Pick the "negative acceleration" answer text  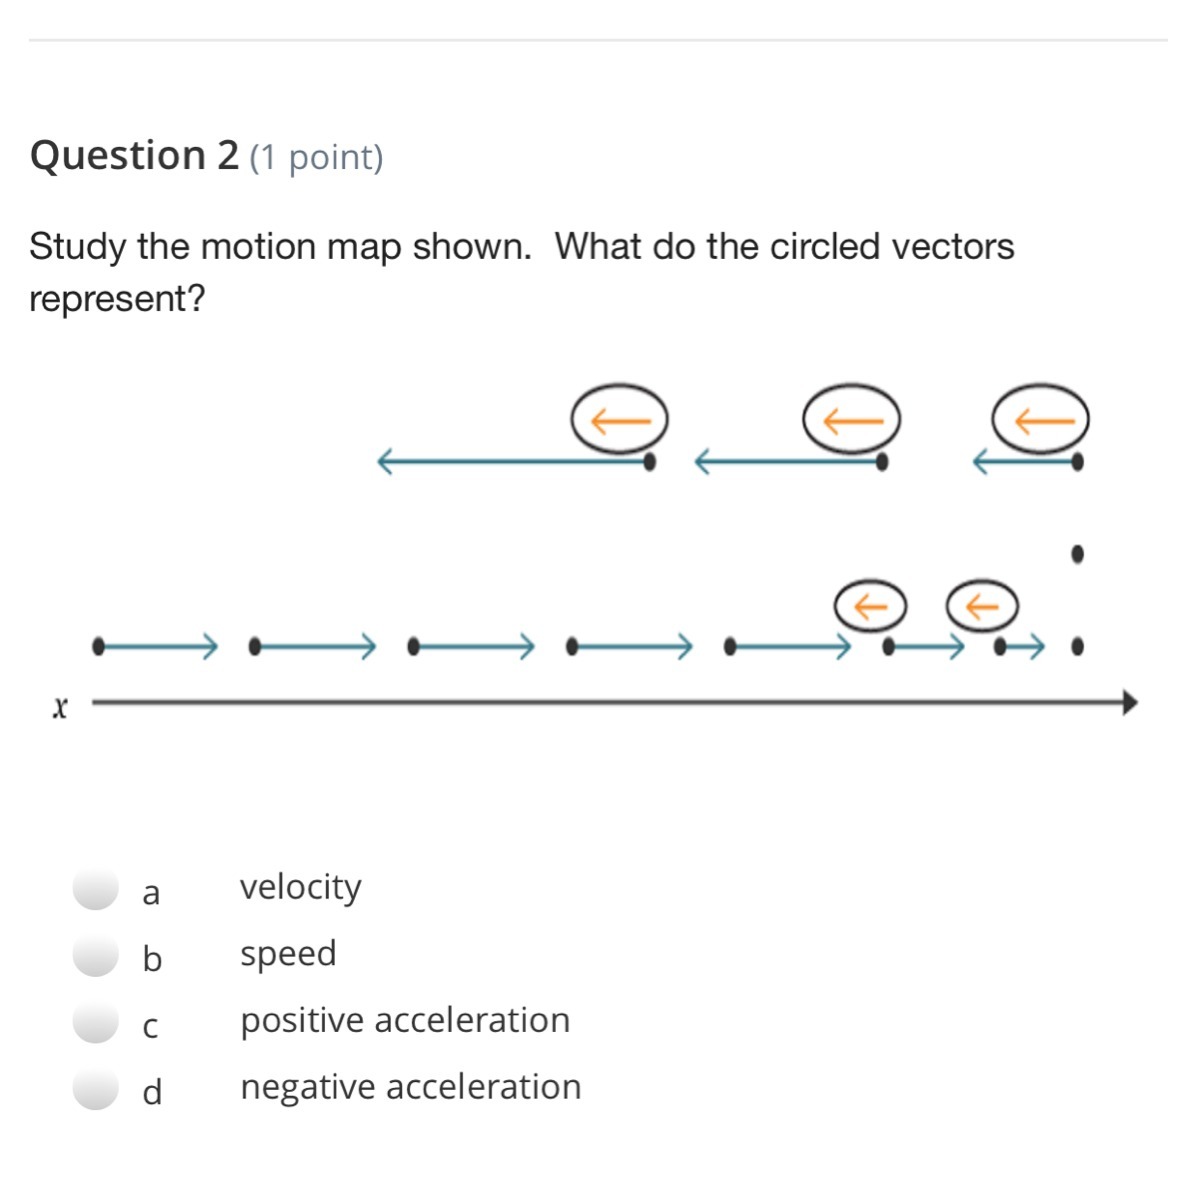pos(410,1087)
